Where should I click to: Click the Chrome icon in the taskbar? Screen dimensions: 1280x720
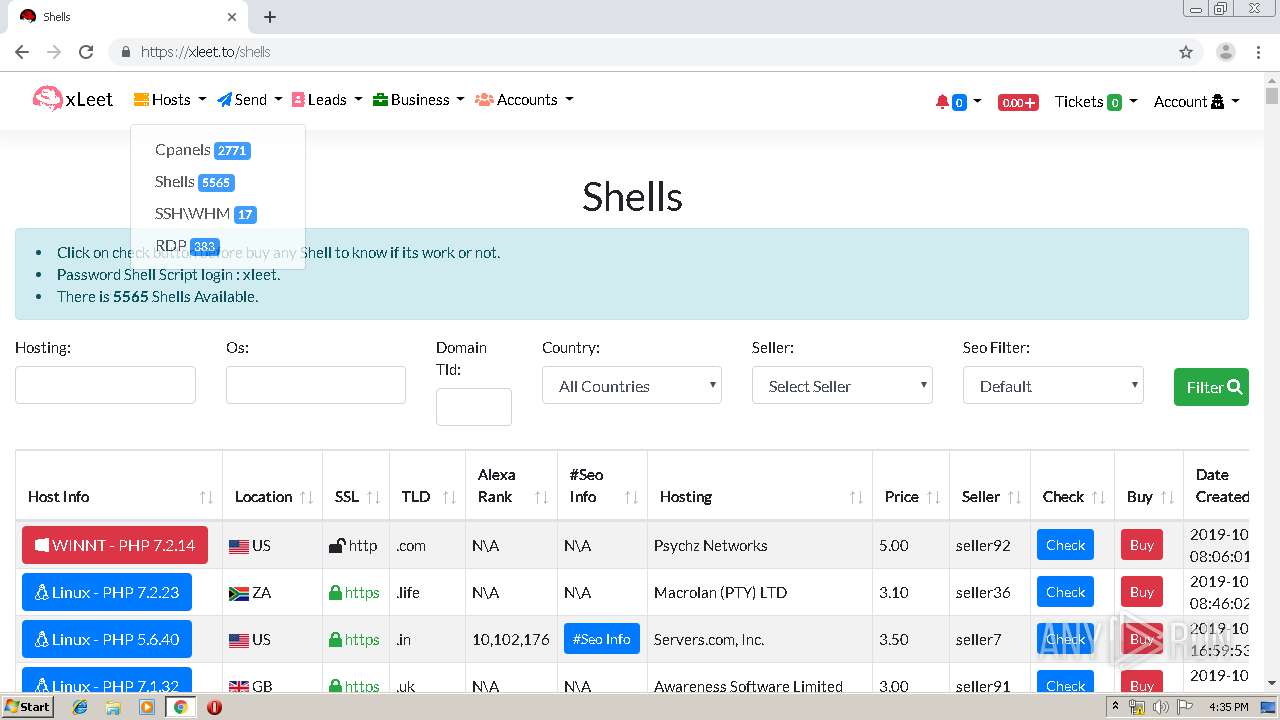(x=180, y=707)
